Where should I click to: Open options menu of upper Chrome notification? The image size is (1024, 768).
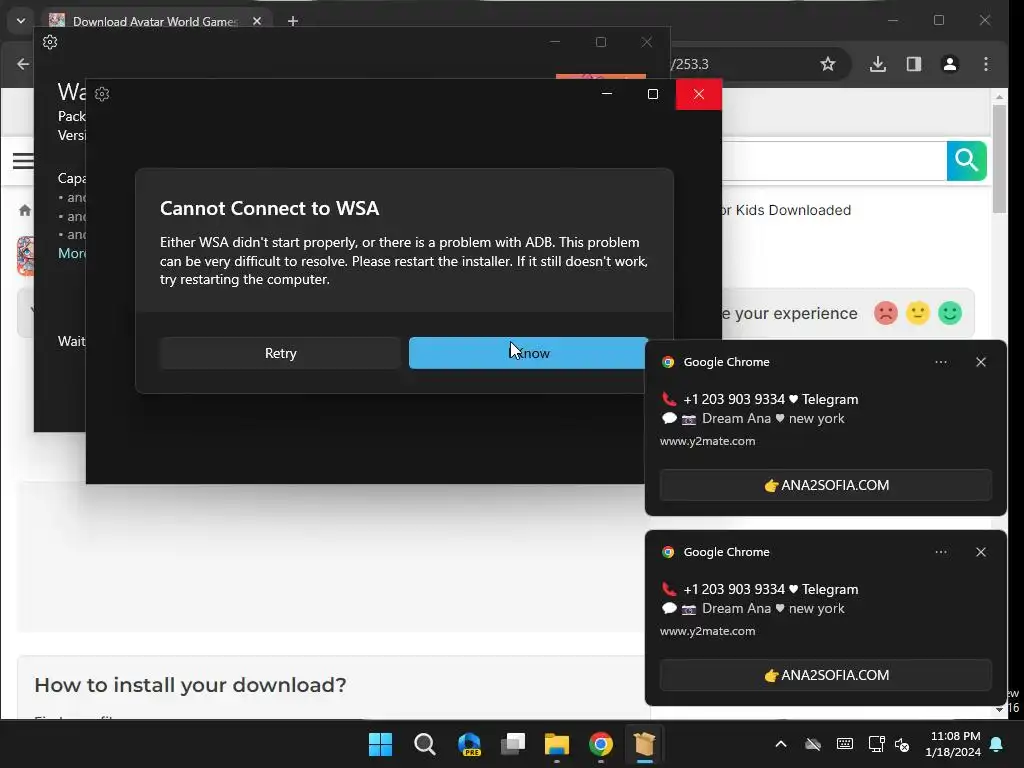click(x=941, y=362)
